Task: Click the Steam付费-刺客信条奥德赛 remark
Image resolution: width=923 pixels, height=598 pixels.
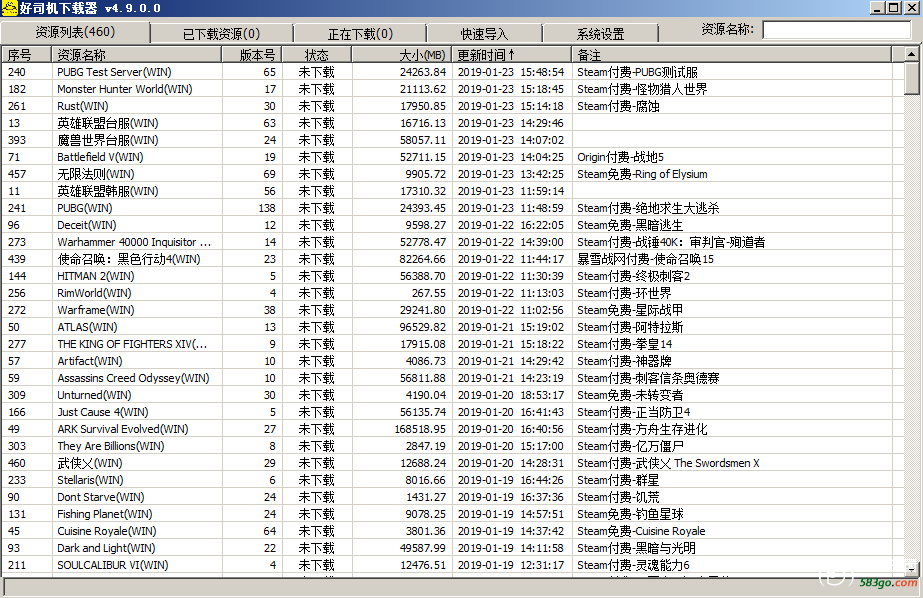Action: [648, 378]
